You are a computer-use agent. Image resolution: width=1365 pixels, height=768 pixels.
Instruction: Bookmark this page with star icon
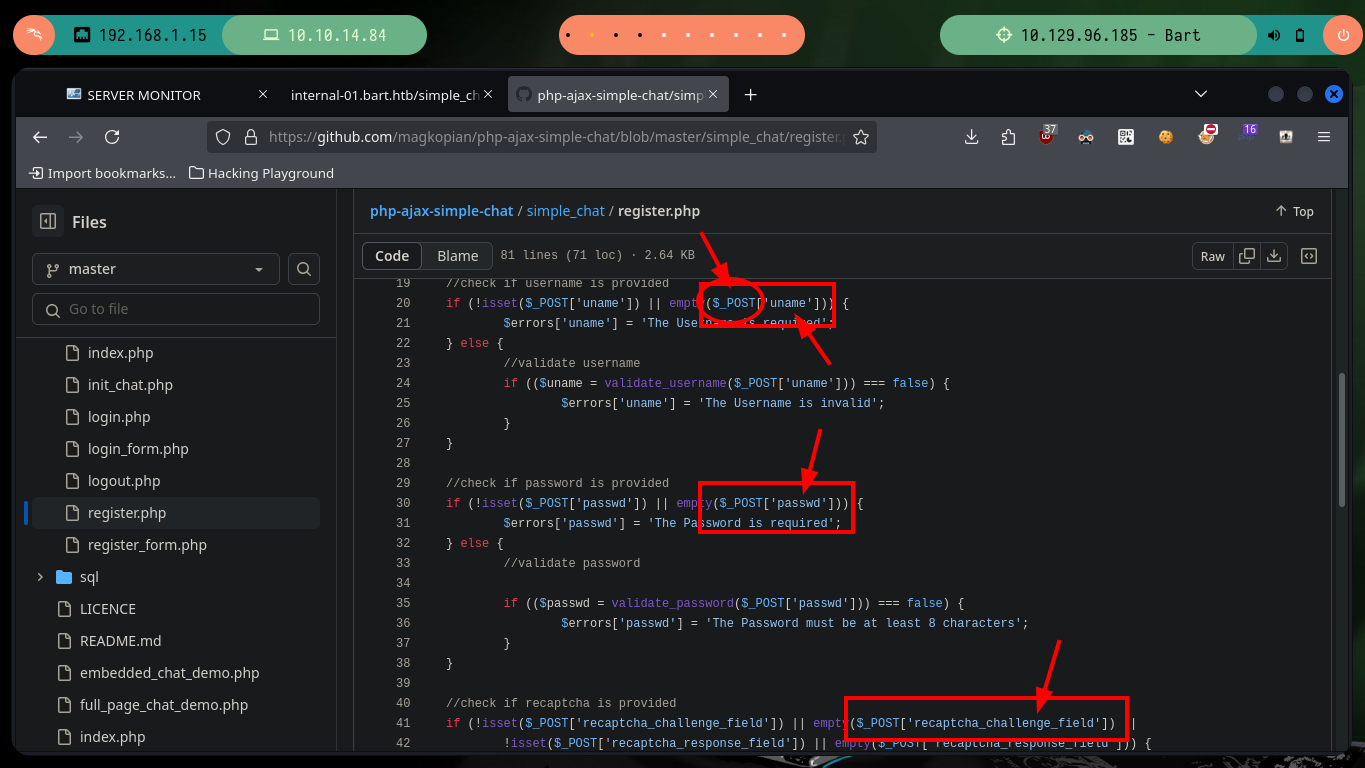(860, 137)
